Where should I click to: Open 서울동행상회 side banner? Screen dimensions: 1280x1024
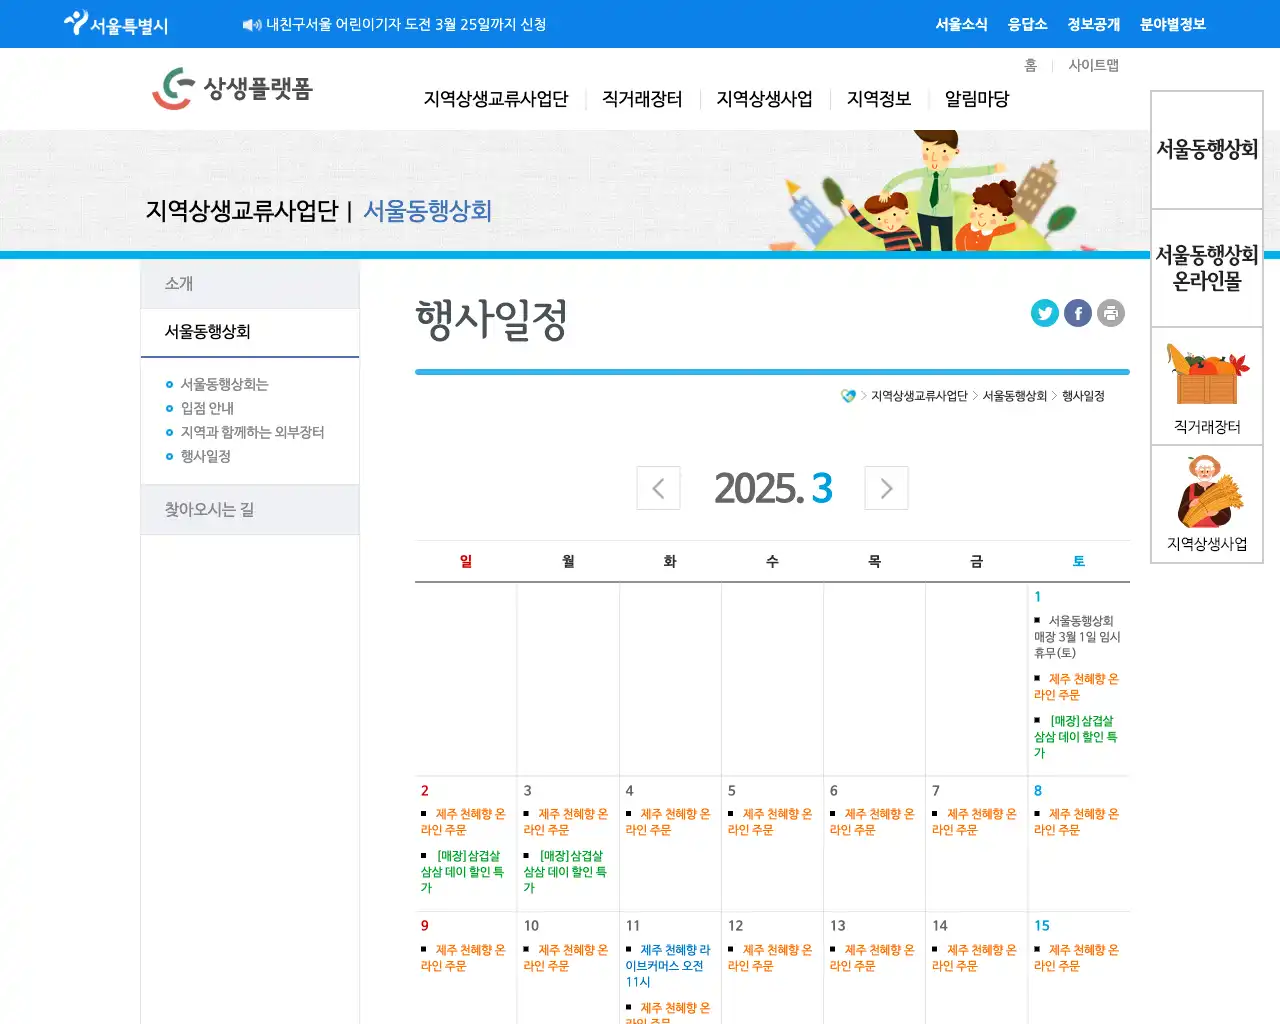point(1207,150)
